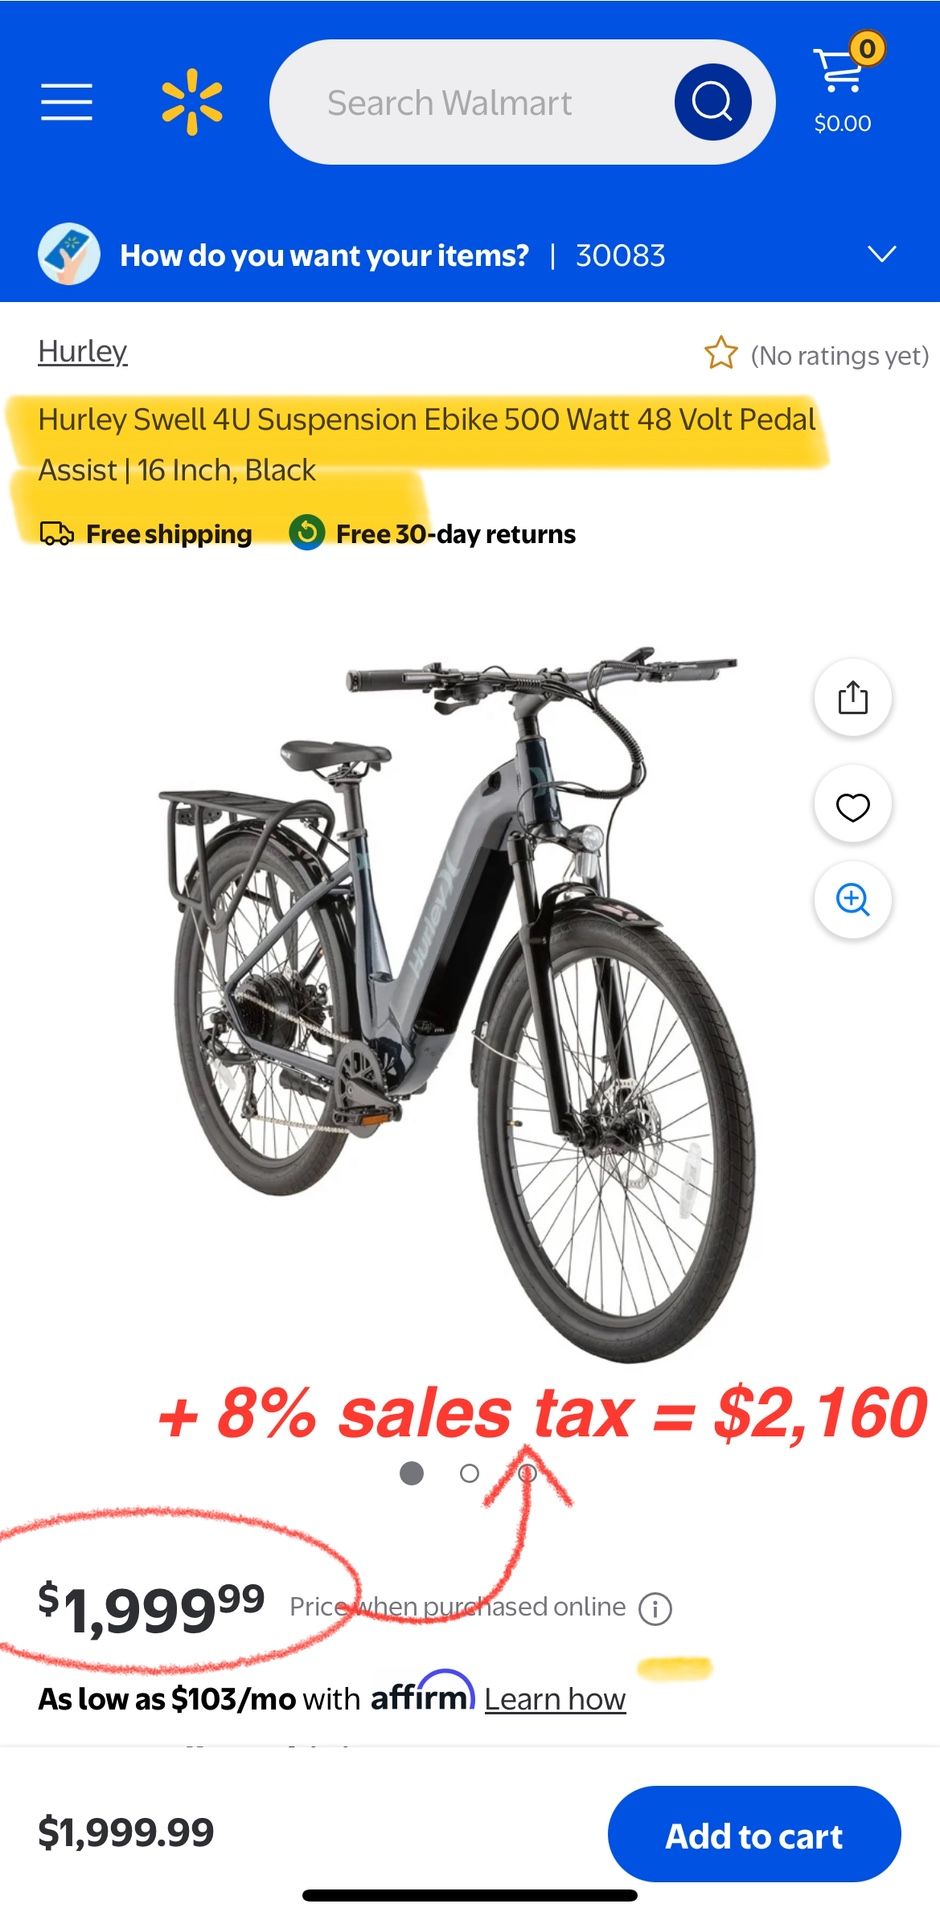
Task: Focus the Search Walmart input field
Action: coord(470,102)
